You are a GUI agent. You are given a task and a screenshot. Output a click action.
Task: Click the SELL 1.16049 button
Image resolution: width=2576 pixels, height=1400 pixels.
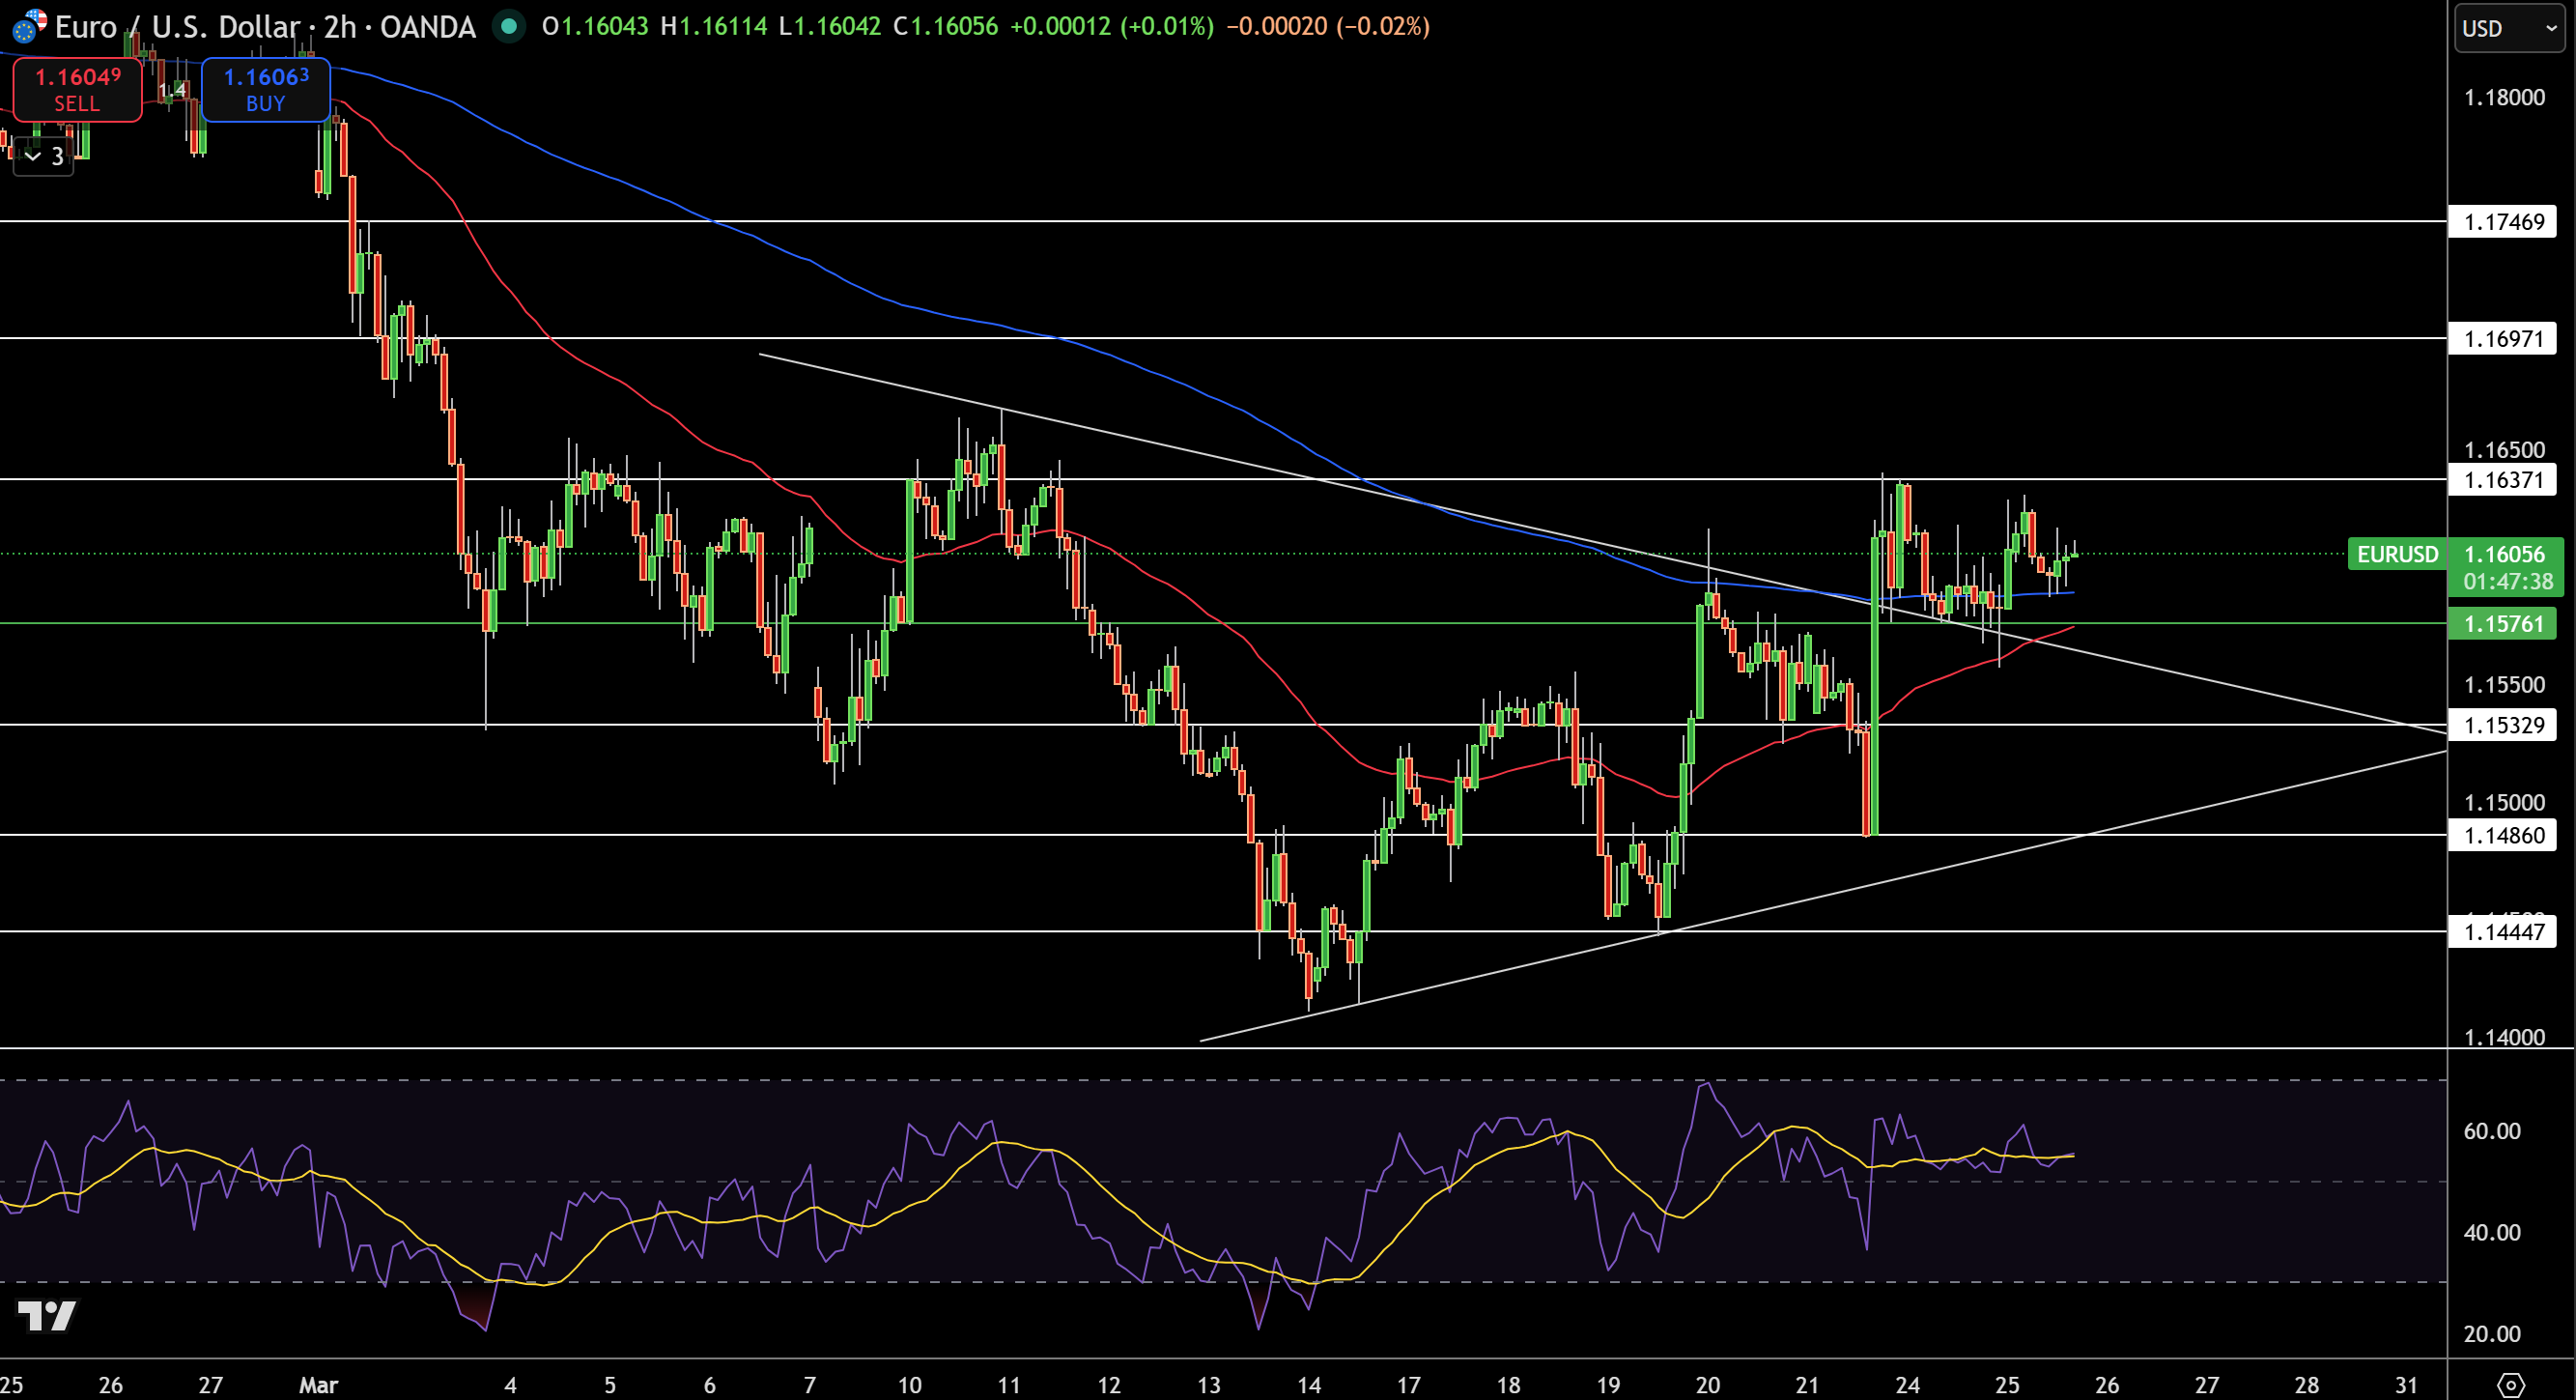pyautogui.click(x=77, y=90)
